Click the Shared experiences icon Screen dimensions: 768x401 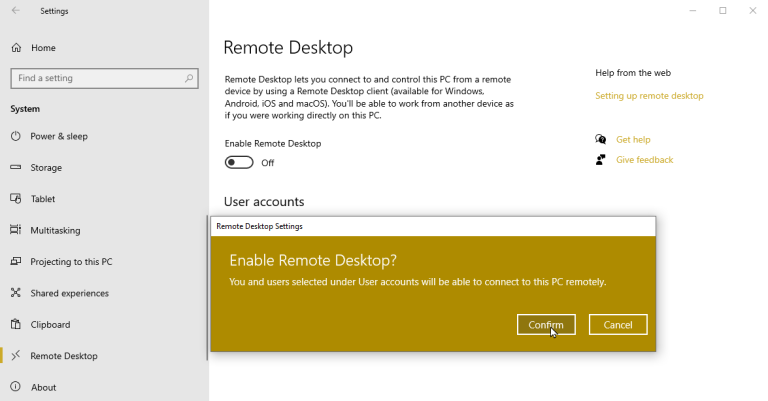(x=16, y=293)
